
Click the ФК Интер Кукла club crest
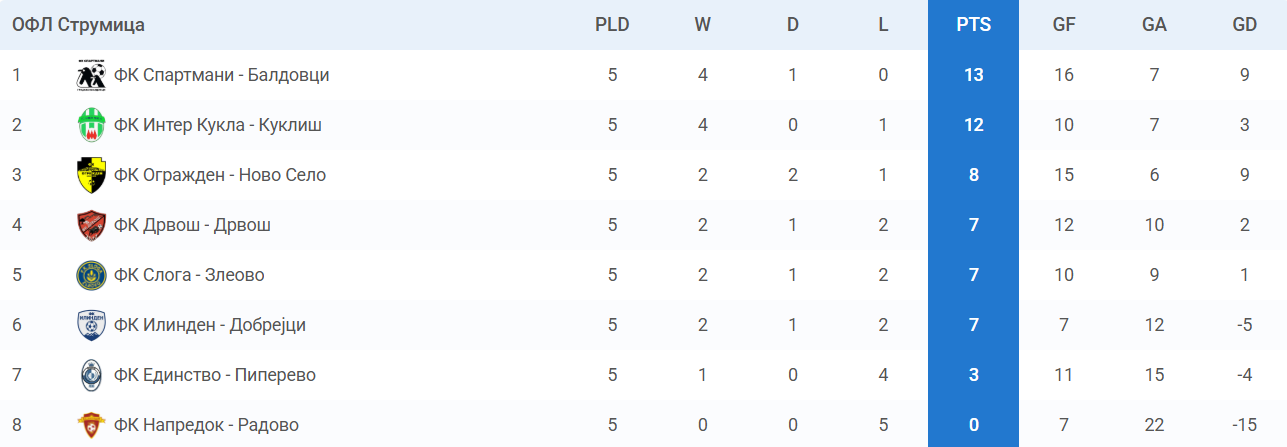[91, 125]
